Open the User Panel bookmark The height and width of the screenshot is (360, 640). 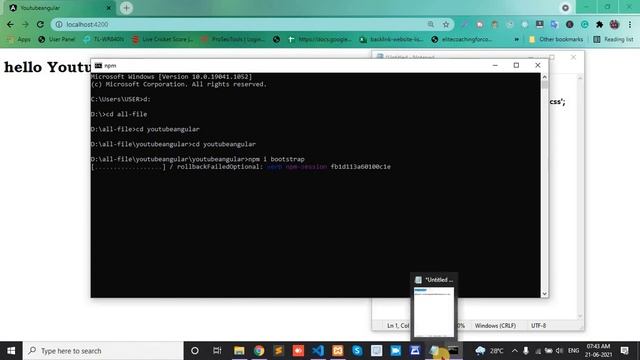click(56, 39)
